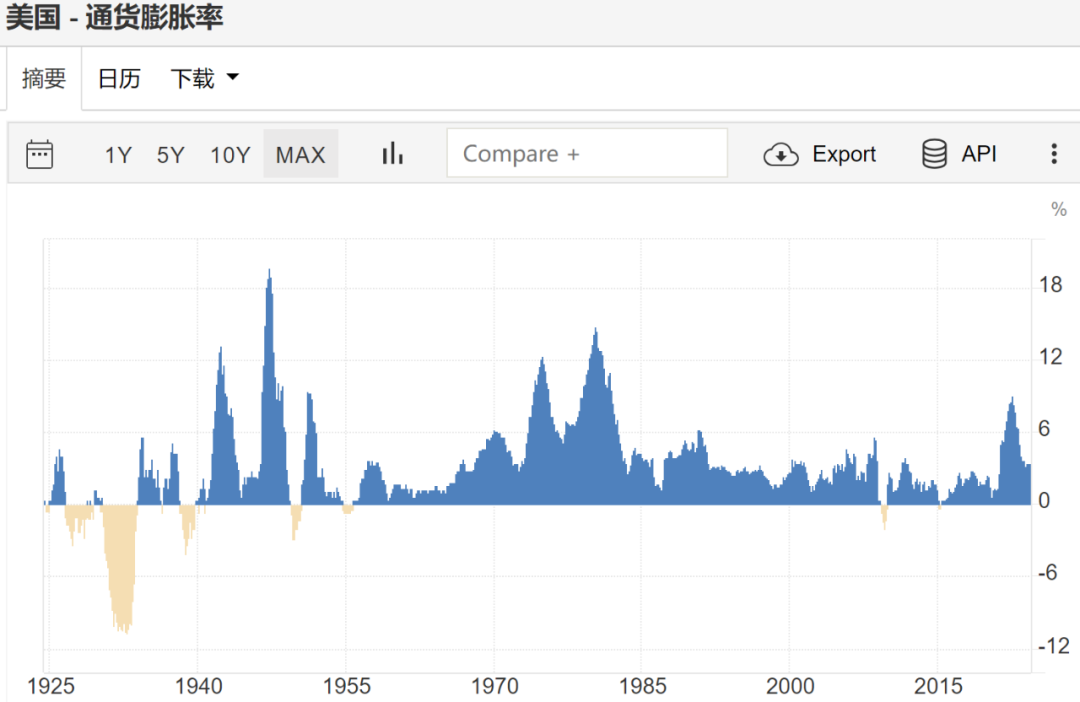1080x702 pixels.
Task: Click the 1925 x-axis label
Action: (x=50, y=686)
